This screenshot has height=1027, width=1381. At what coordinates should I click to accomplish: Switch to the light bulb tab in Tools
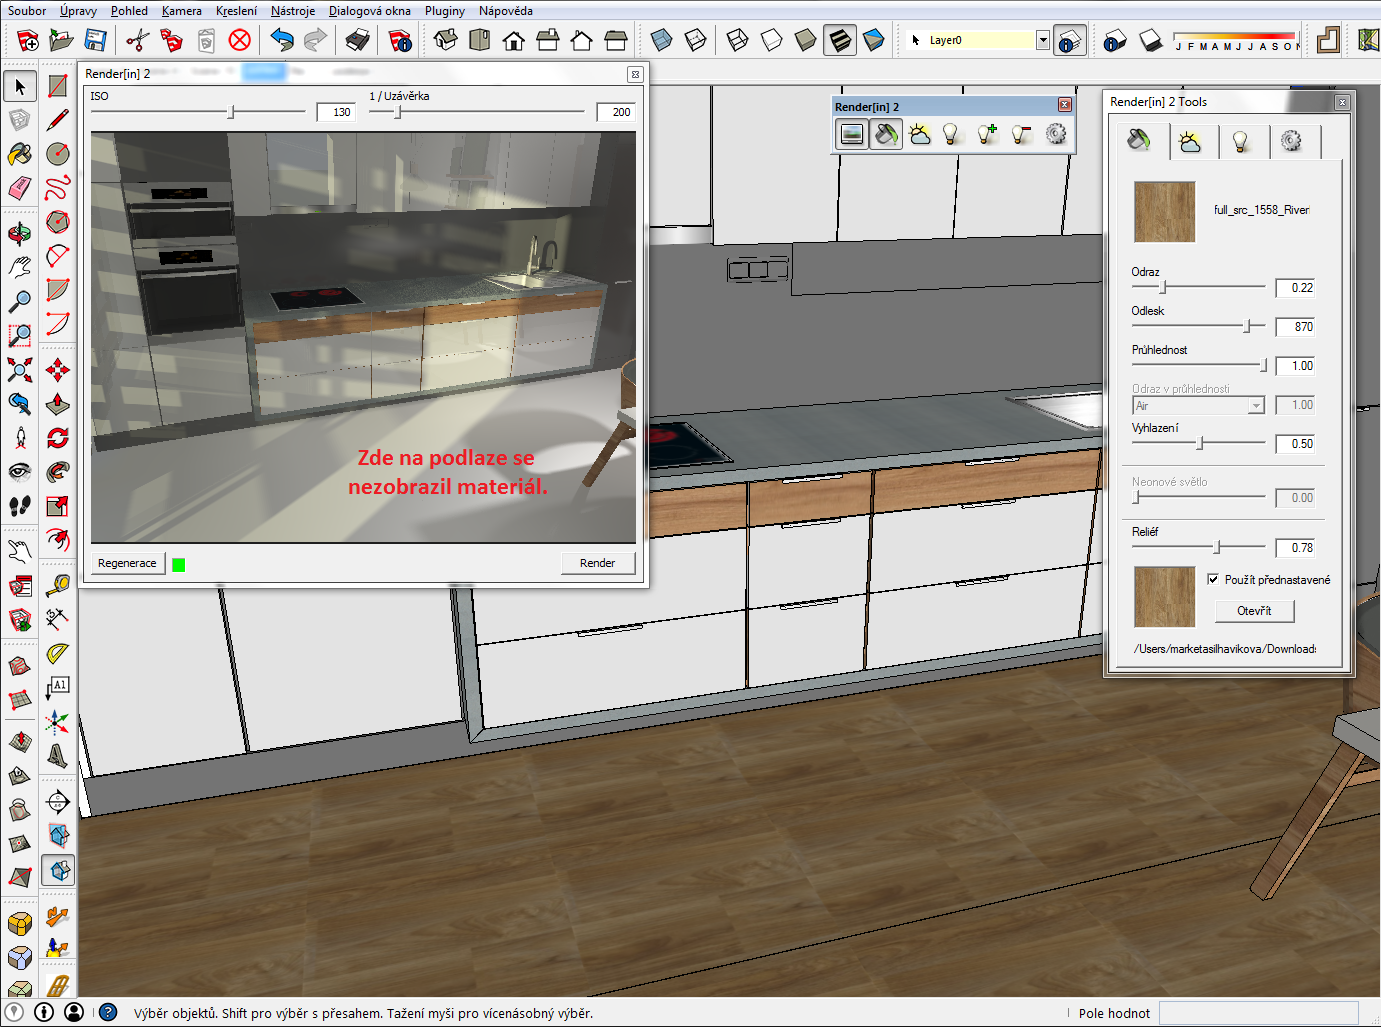pyautogui.click(x=1241, y=142)
